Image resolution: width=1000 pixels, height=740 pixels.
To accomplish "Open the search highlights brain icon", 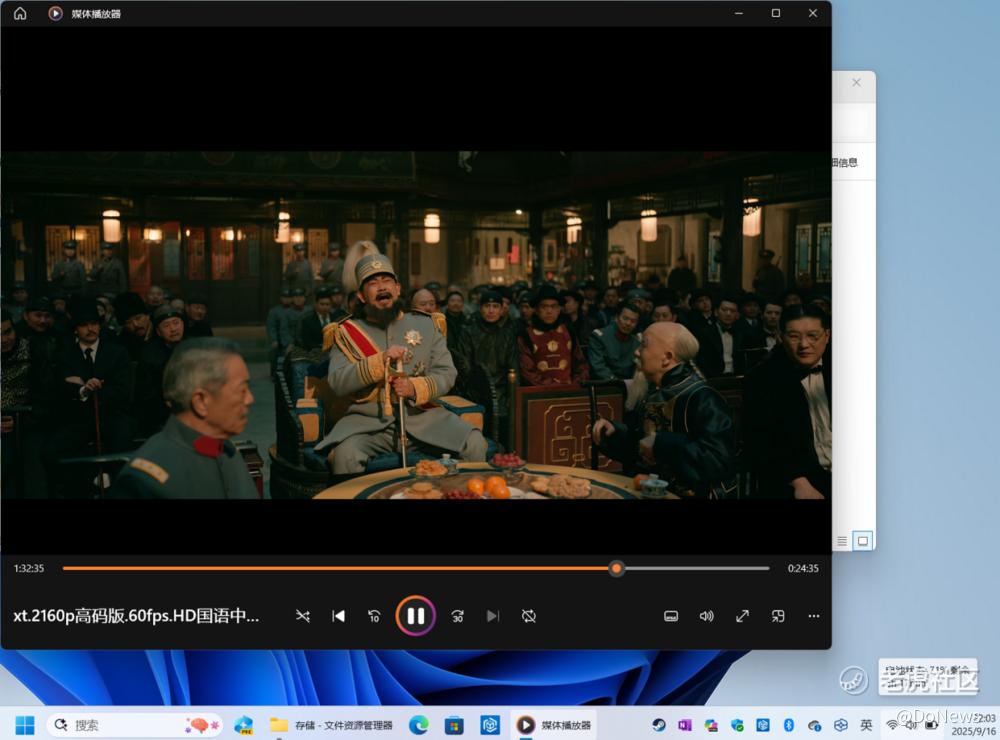I will [x=202, y=725].
